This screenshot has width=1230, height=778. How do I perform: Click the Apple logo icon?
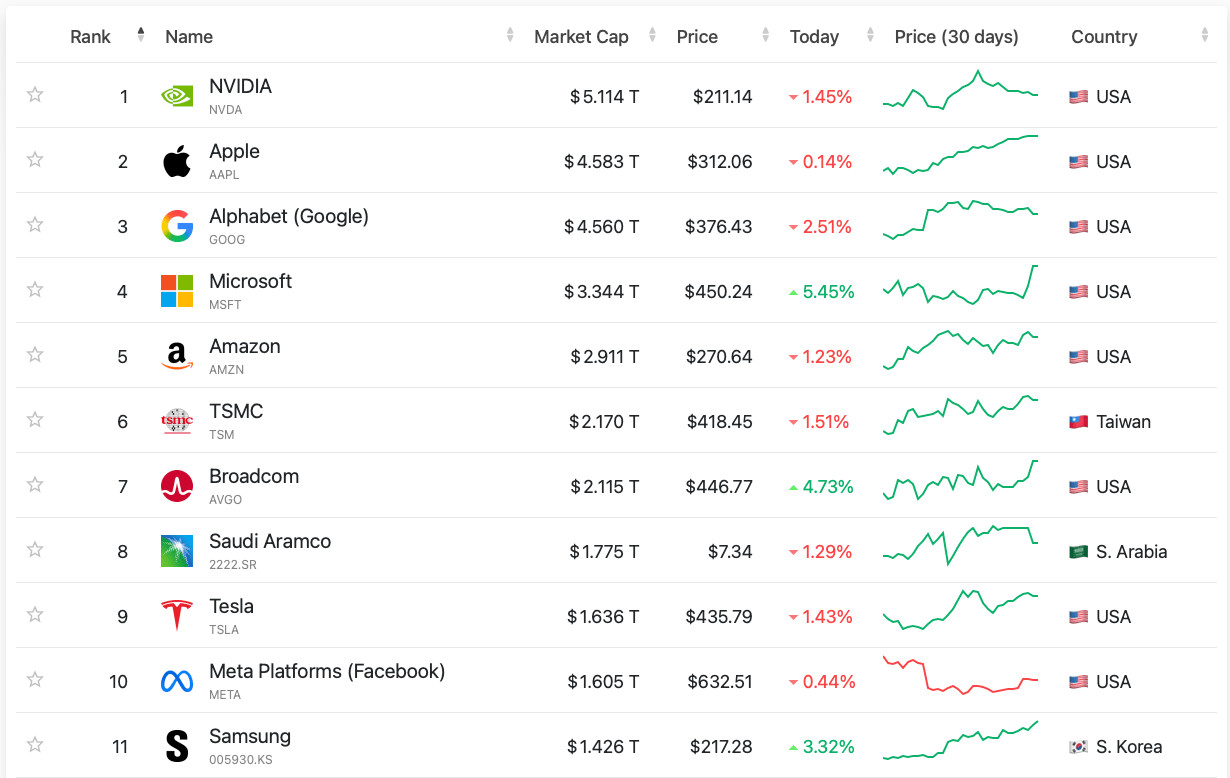coord(177,161)
